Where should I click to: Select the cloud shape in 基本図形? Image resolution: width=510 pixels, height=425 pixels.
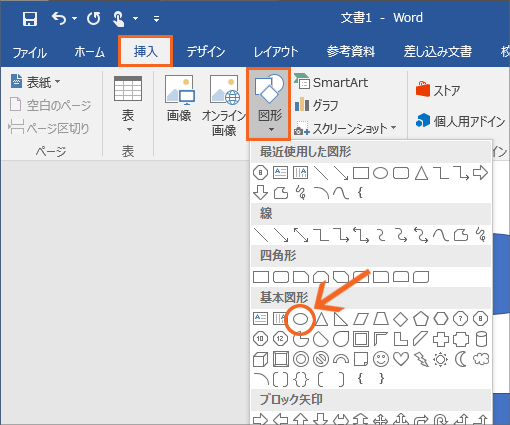click(x=481, y=359)
